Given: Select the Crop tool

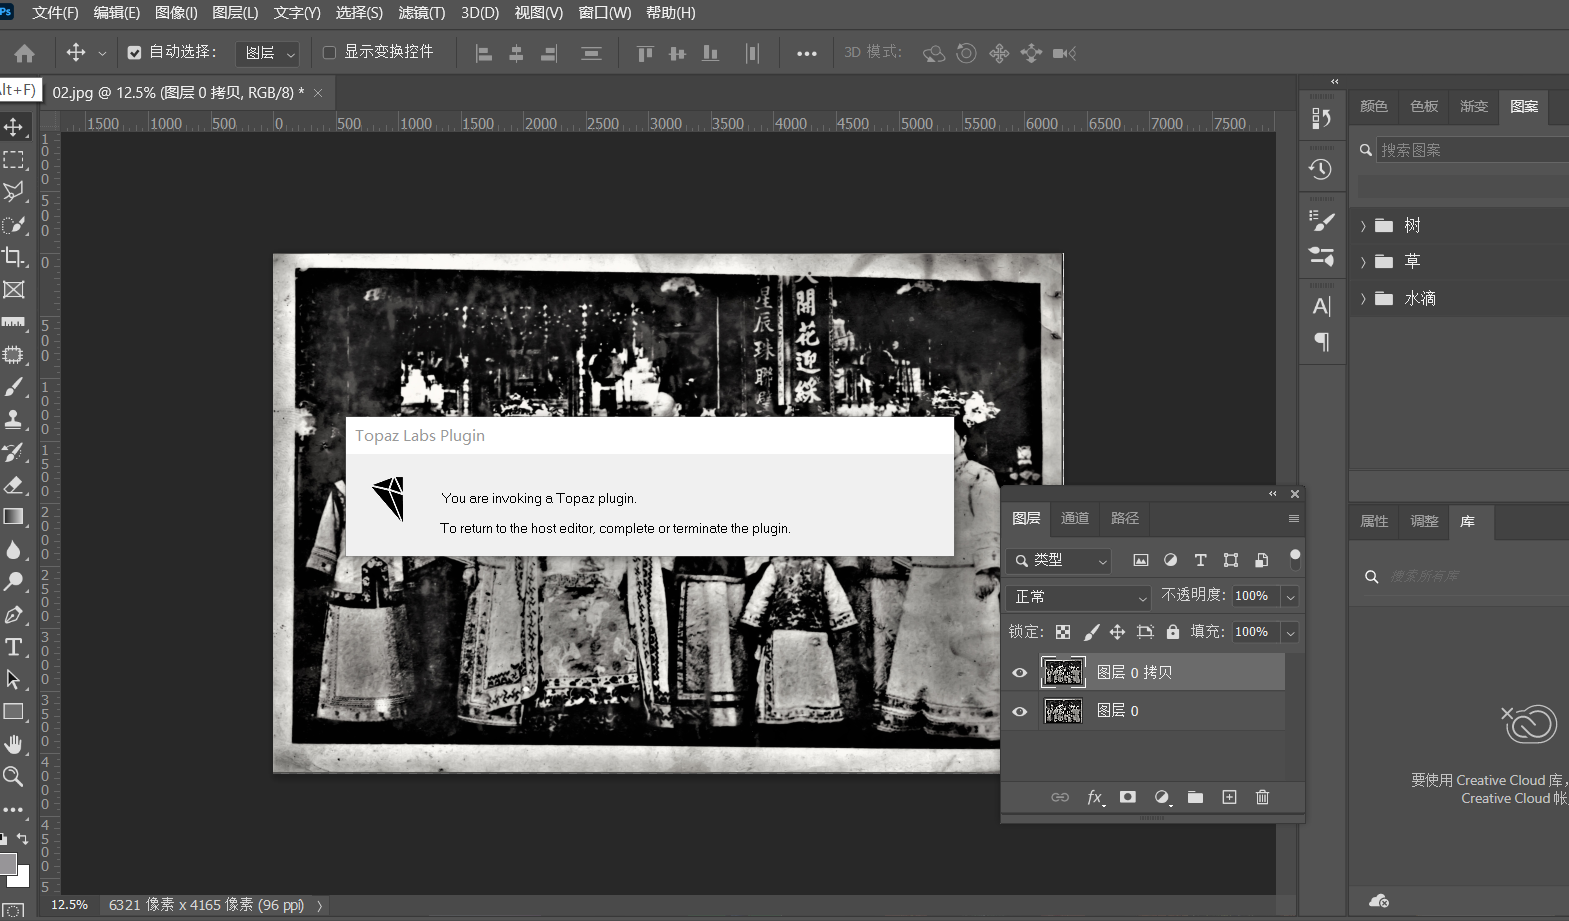Looking at the screenshot, I should point(14,257).
